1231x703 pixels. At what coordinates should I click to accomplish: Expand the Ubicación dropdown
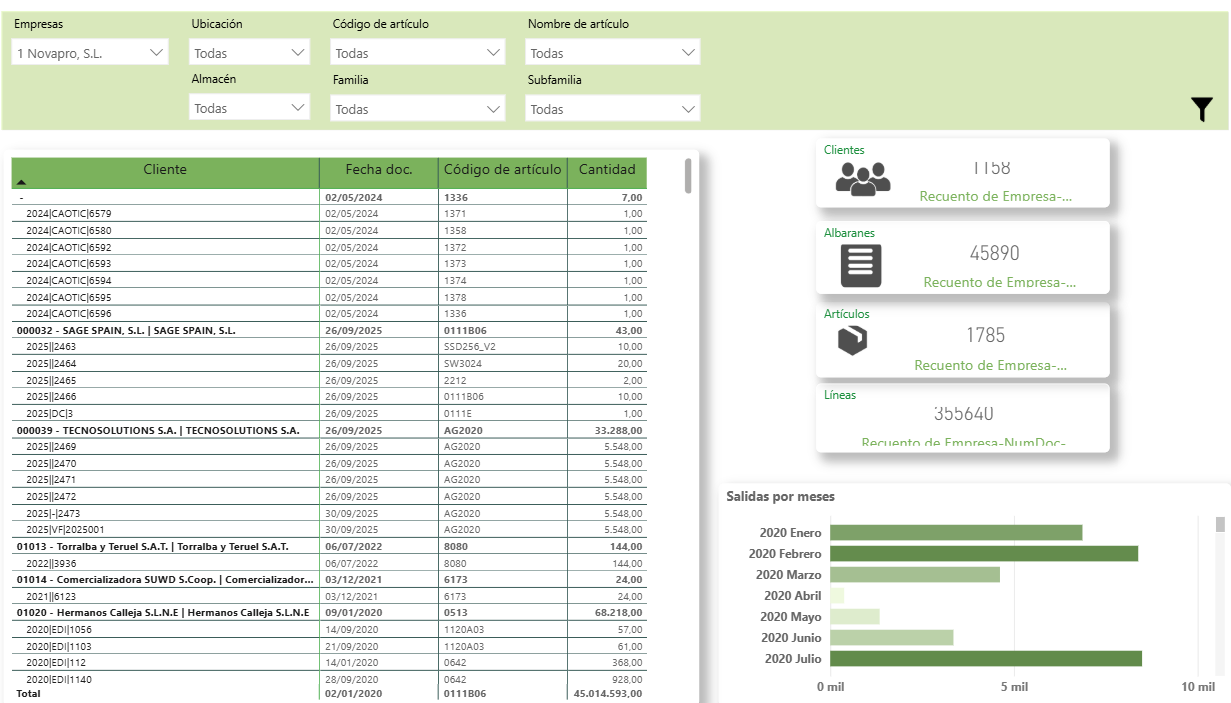click(250, 53)
